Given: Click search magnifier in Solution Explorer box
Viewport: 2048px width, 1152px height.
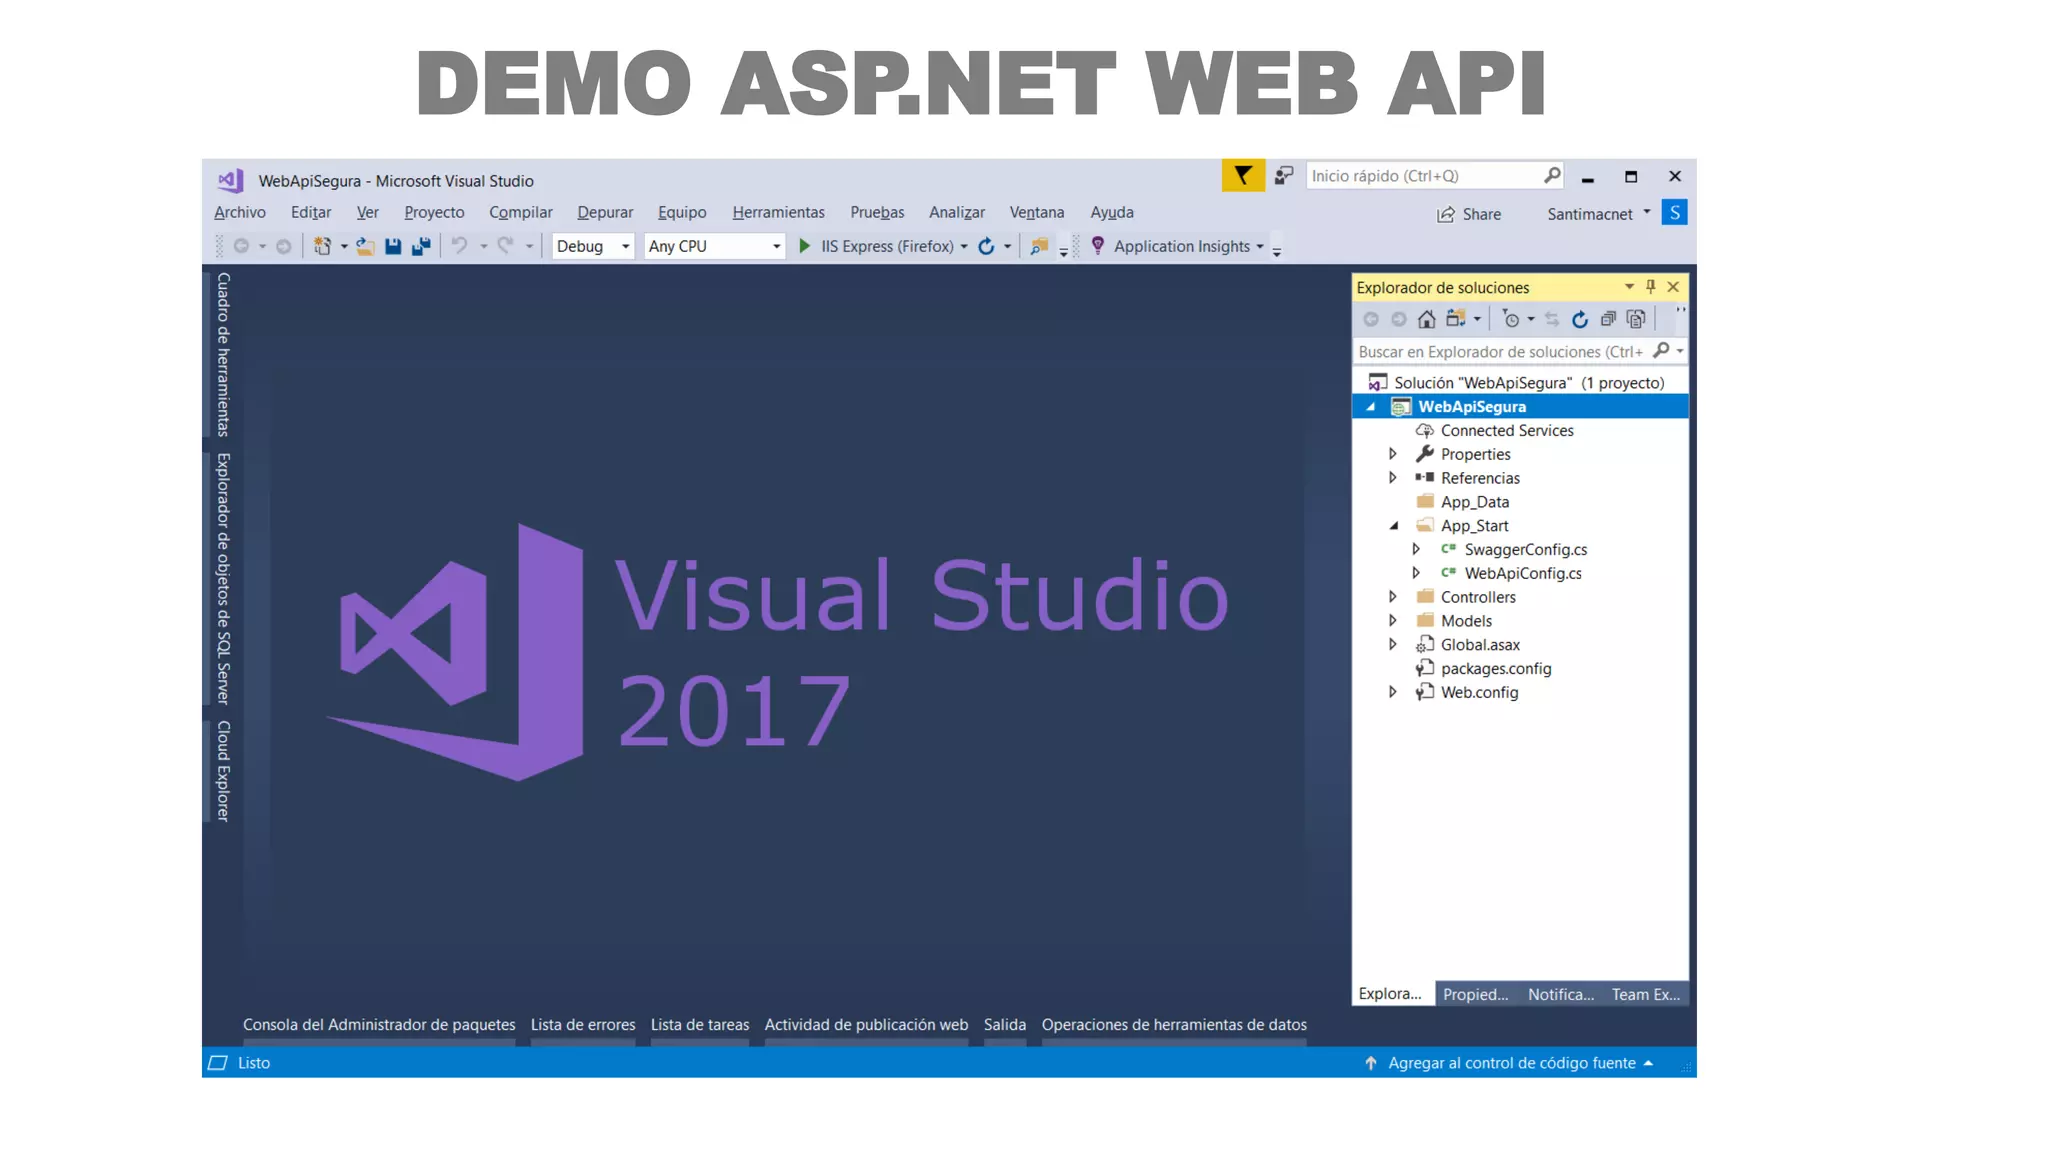Looking at the screenshot, I should coord(1661,350).
